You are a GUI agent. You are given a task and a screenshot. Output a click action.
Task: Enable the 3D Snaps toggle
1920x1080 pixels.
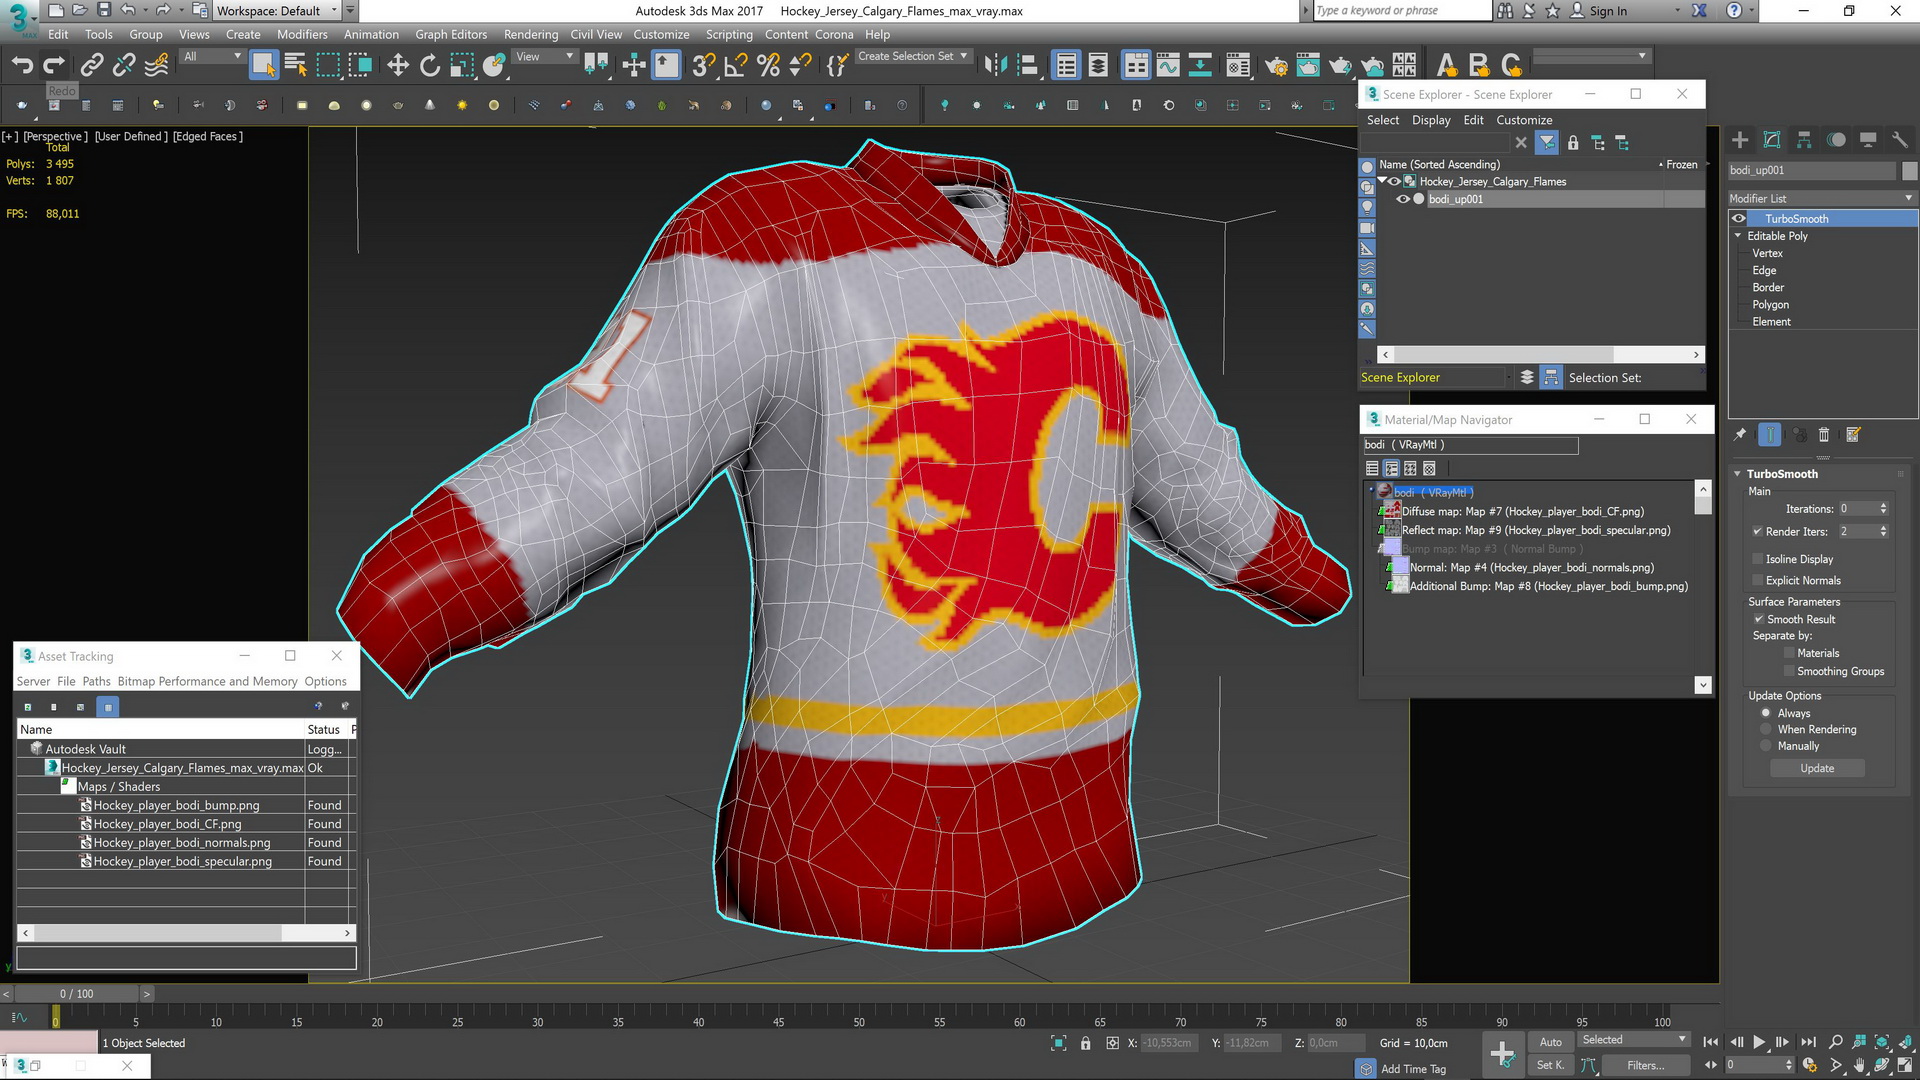pyautogui.click(x=703, y=65)
